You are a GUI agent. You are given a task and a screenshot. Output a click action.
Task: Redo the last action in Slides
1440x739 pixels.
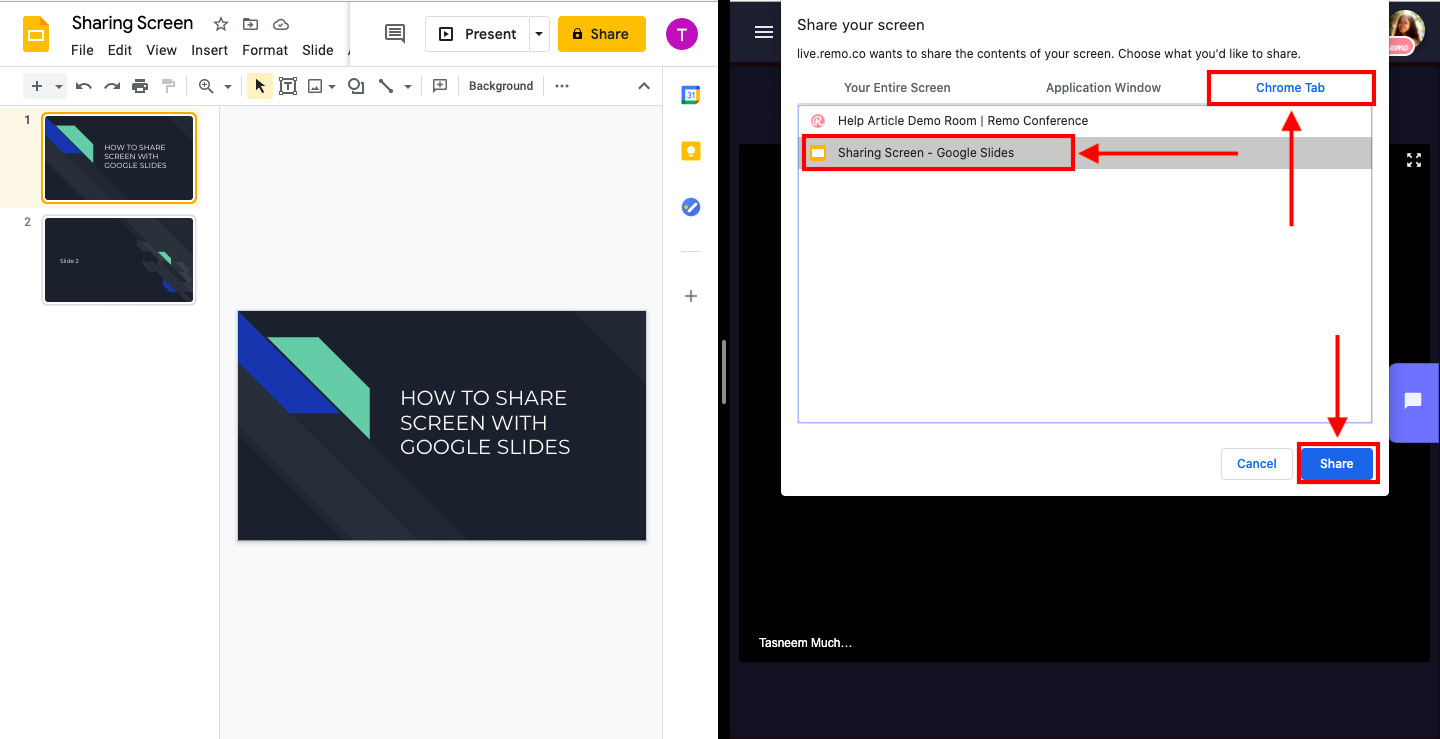point(112,86)
